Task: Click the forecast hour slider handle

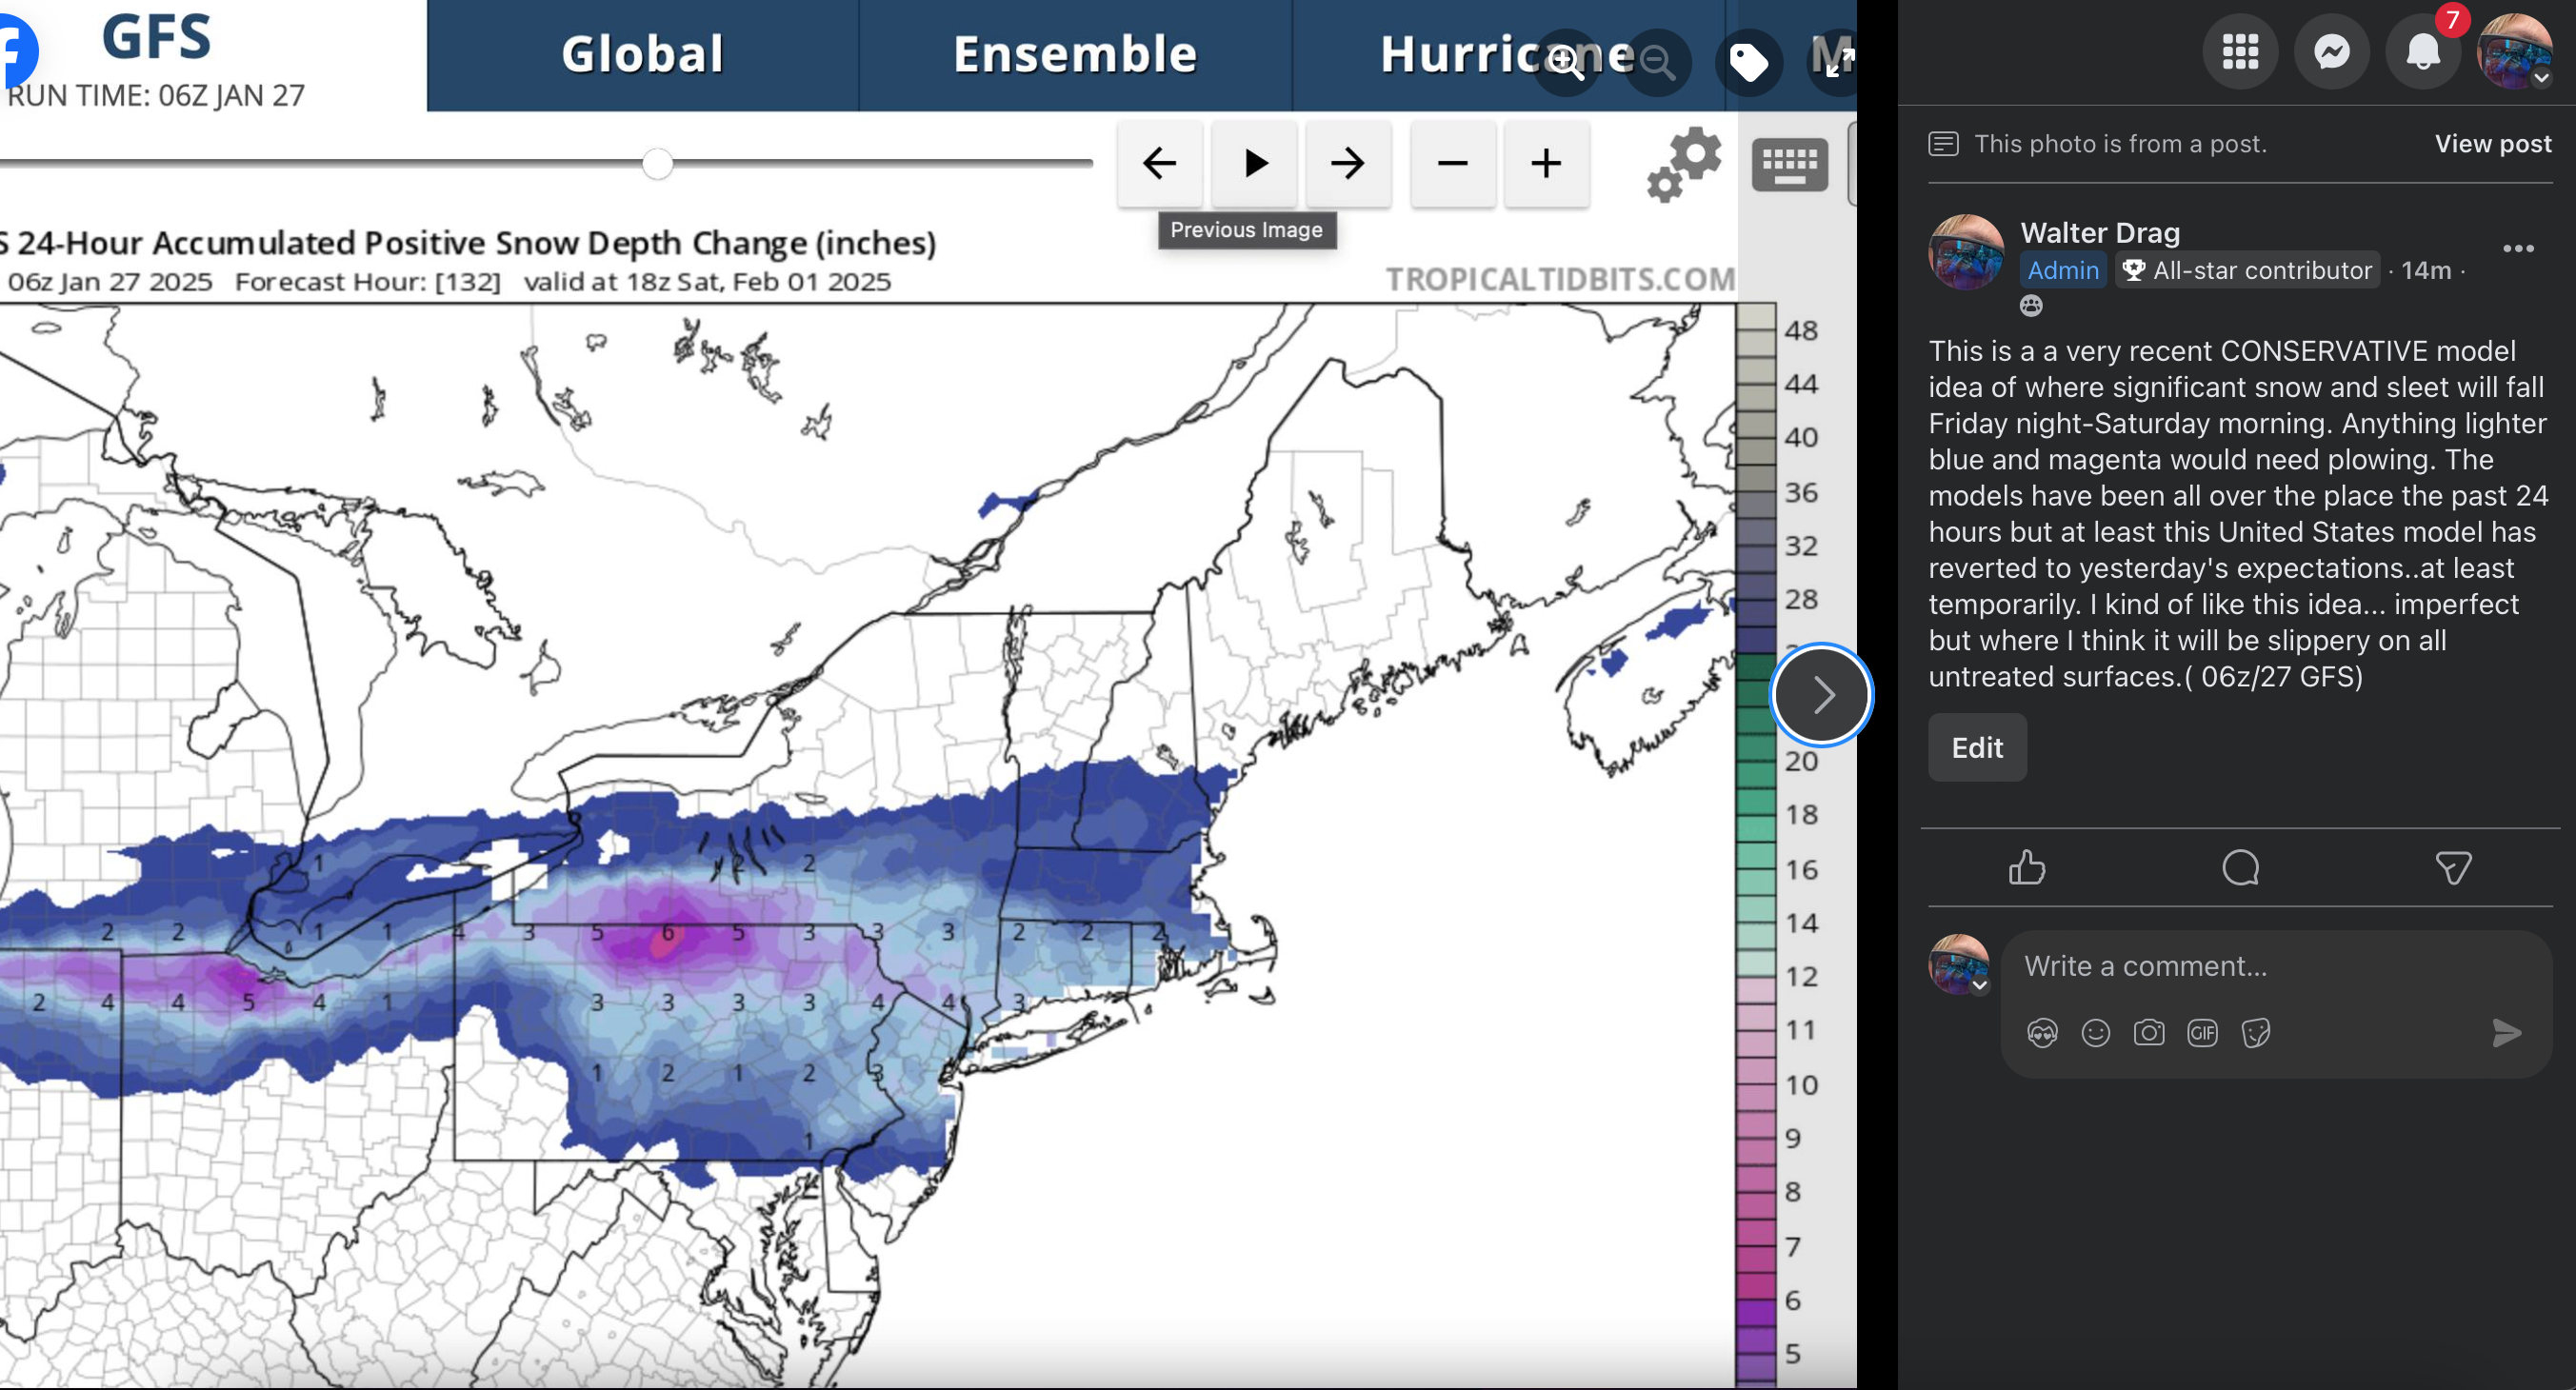Action: 657,163
